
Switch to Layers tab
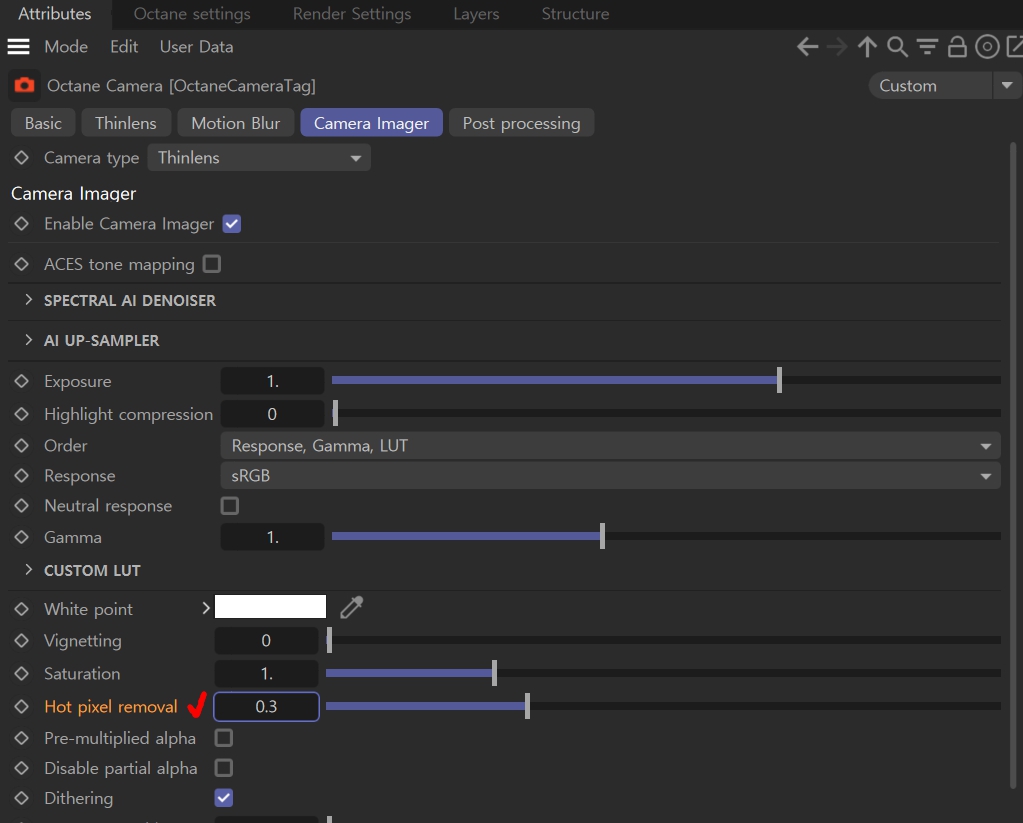[x=476, y=14]
